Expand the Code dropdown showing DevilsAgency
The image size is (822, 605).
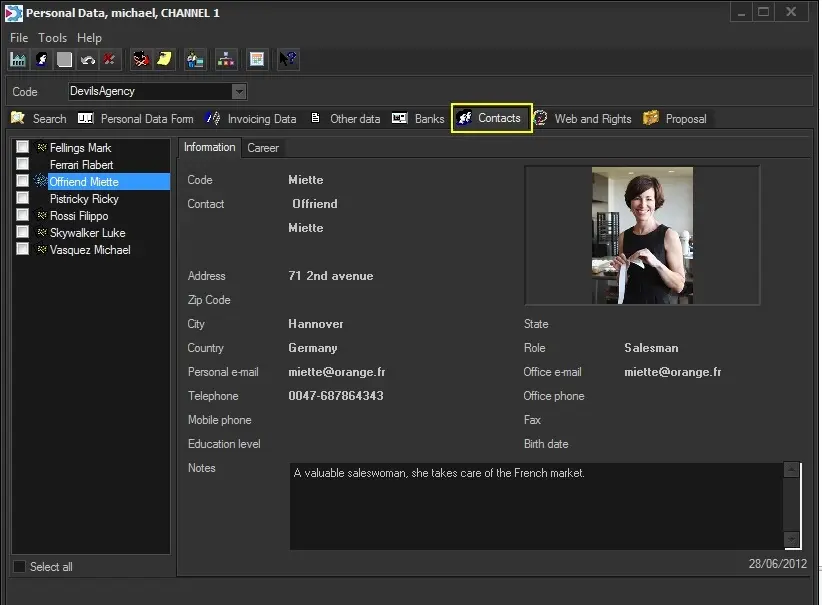tap(239, 92)
